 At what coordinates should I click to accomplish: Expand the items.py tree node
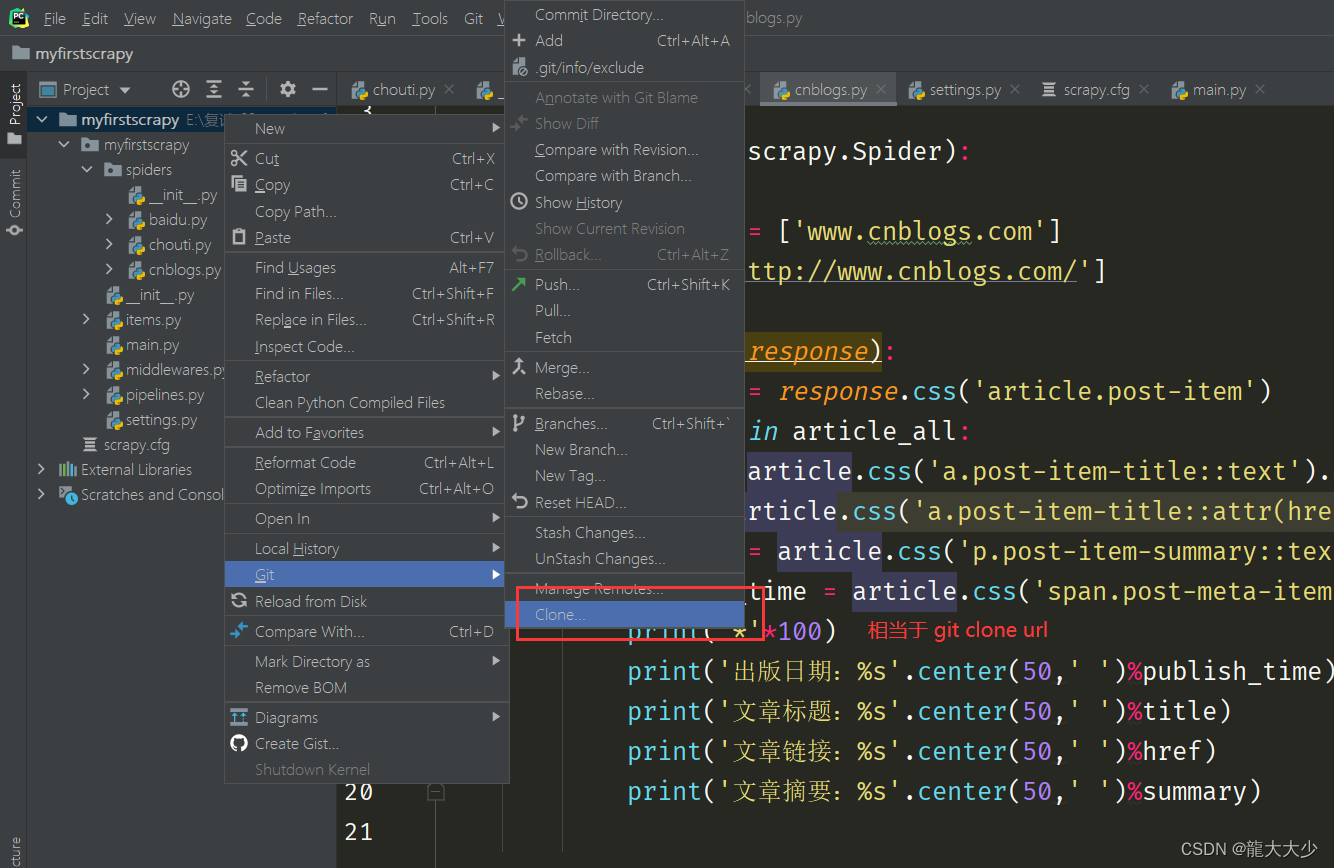click(88, 320)
